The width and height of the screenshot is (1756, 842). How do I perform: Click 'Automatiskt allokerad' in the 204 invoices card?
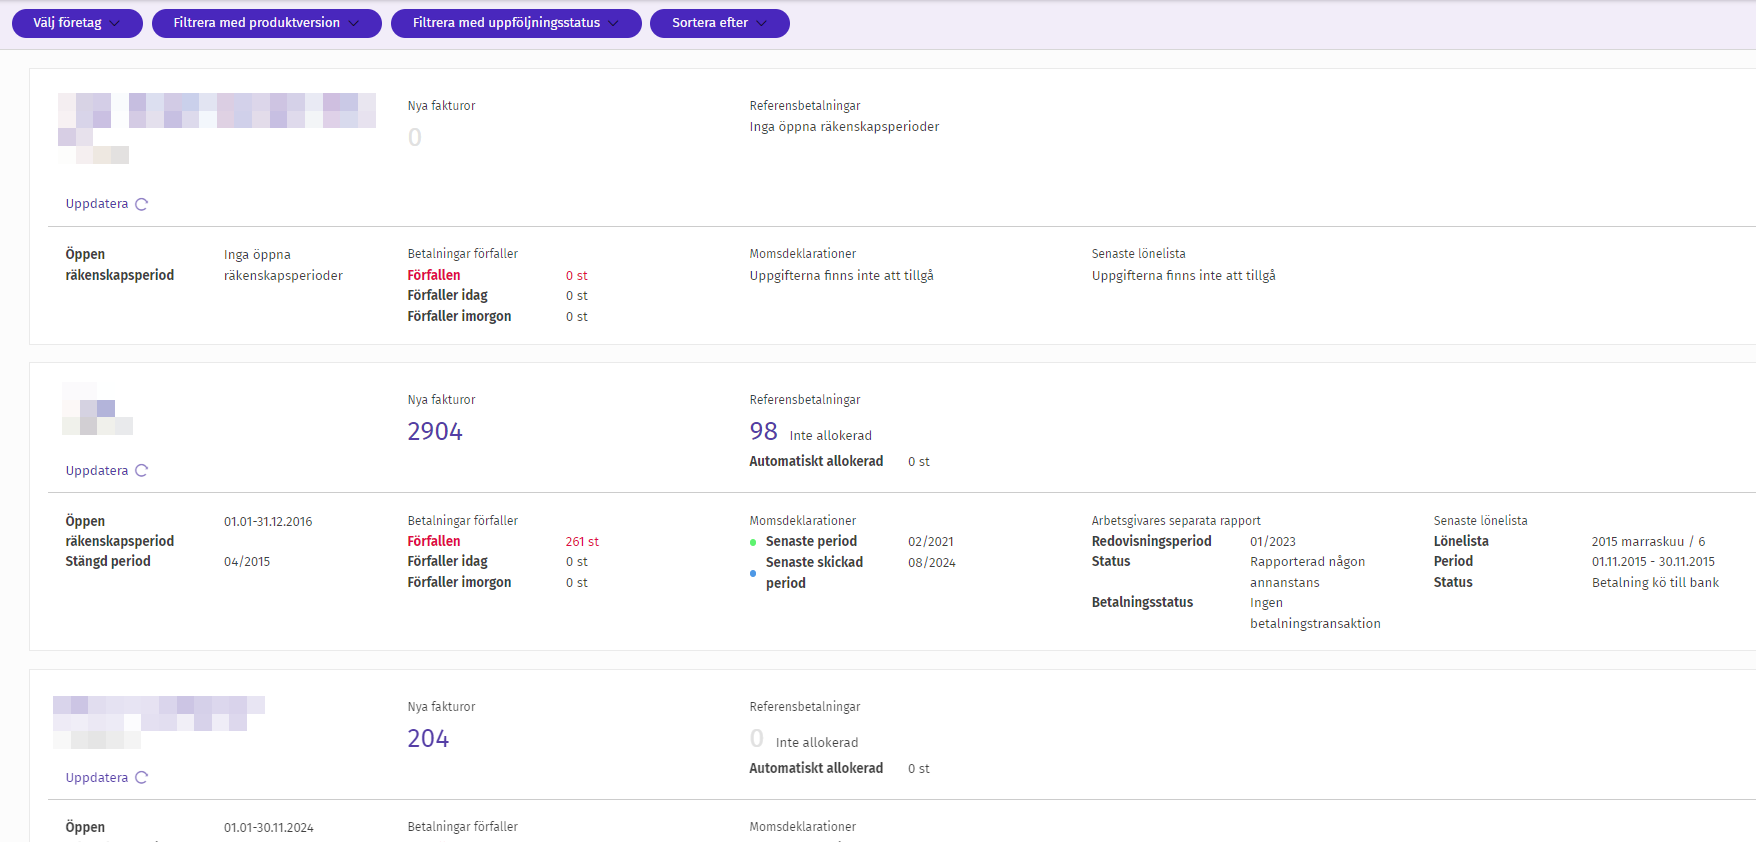pyautogui.click(x=816, y=768)
